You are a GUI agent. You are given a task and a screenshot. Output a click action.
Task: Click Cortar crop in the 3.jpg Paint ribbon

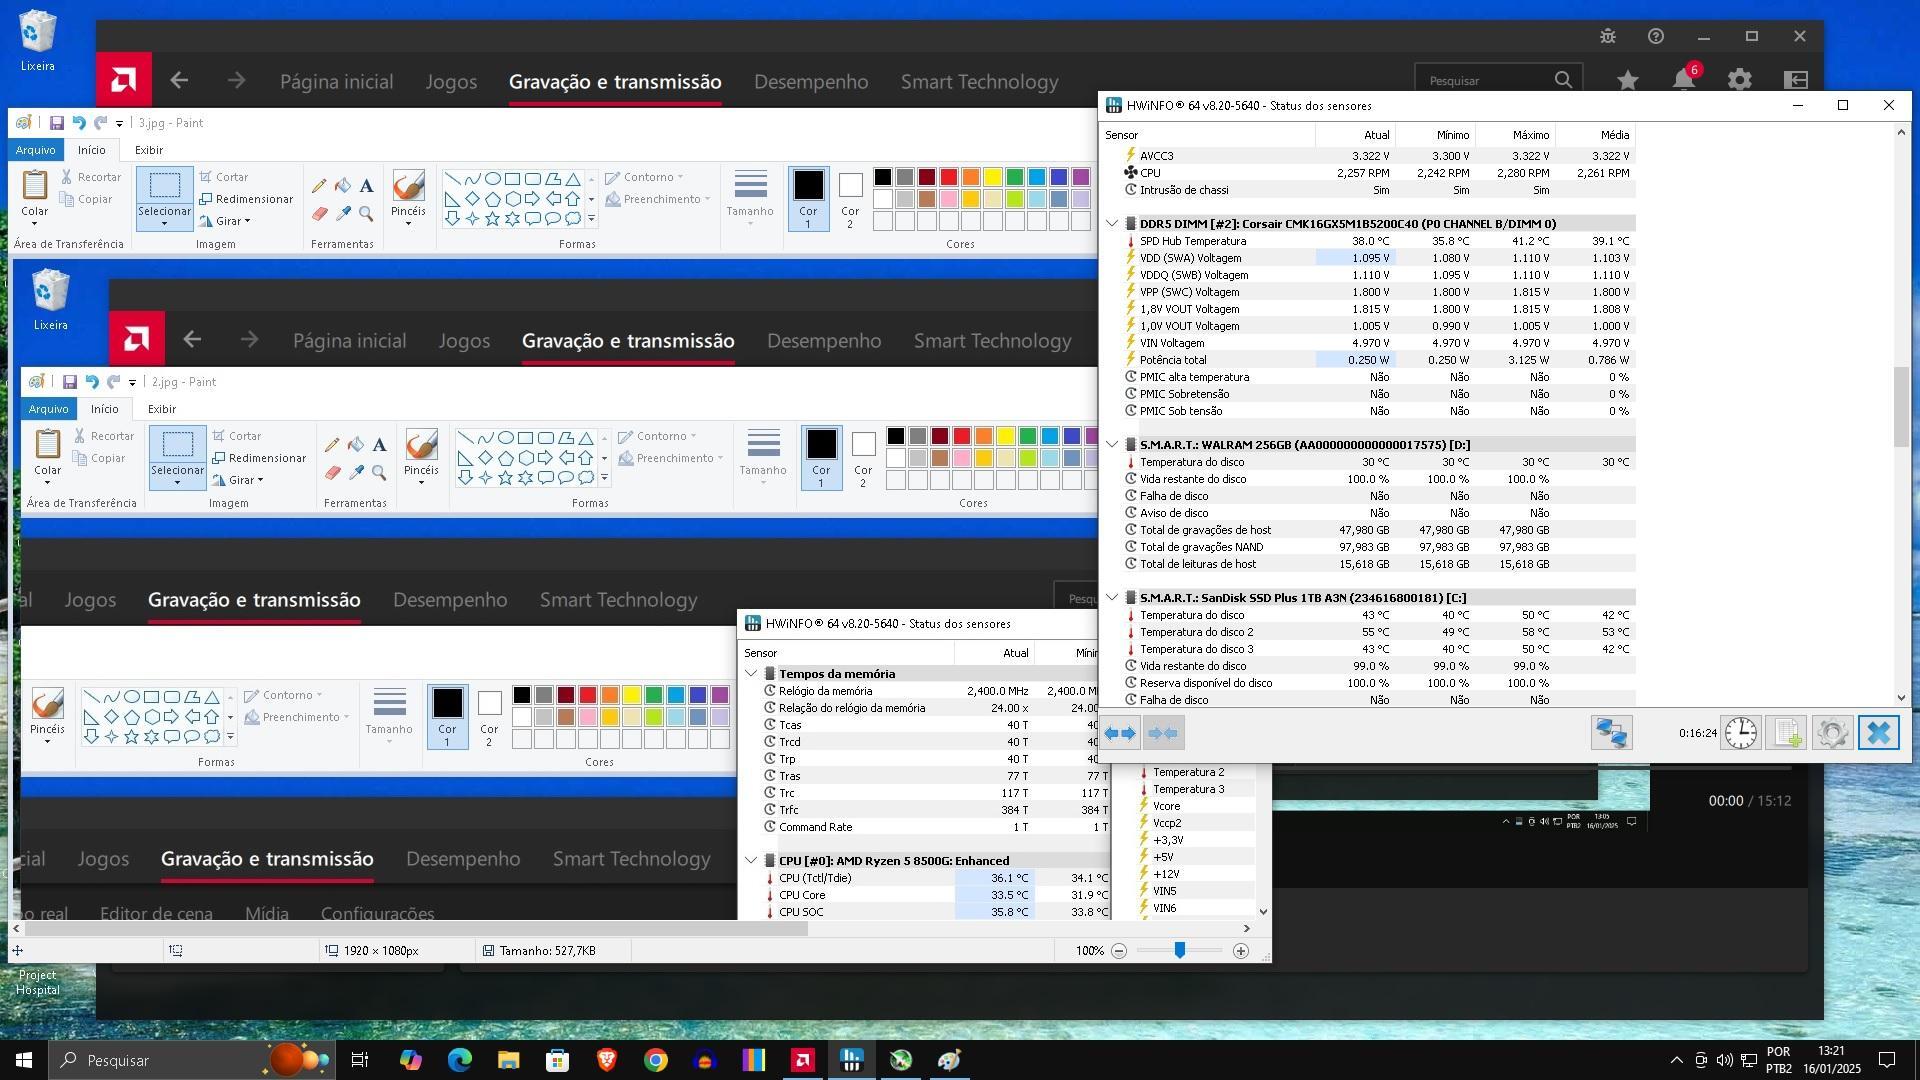click(223, 177)
